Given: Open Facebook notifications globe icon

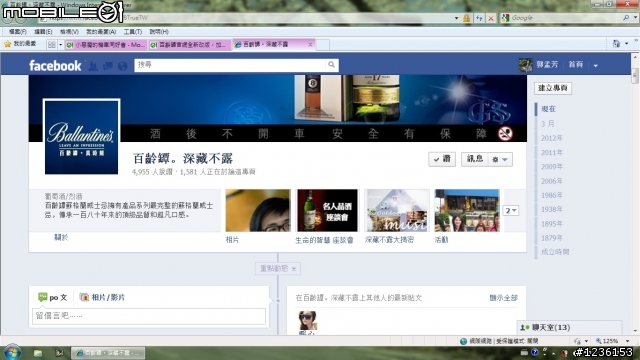Looking at the screenshot, I should 122,66.
